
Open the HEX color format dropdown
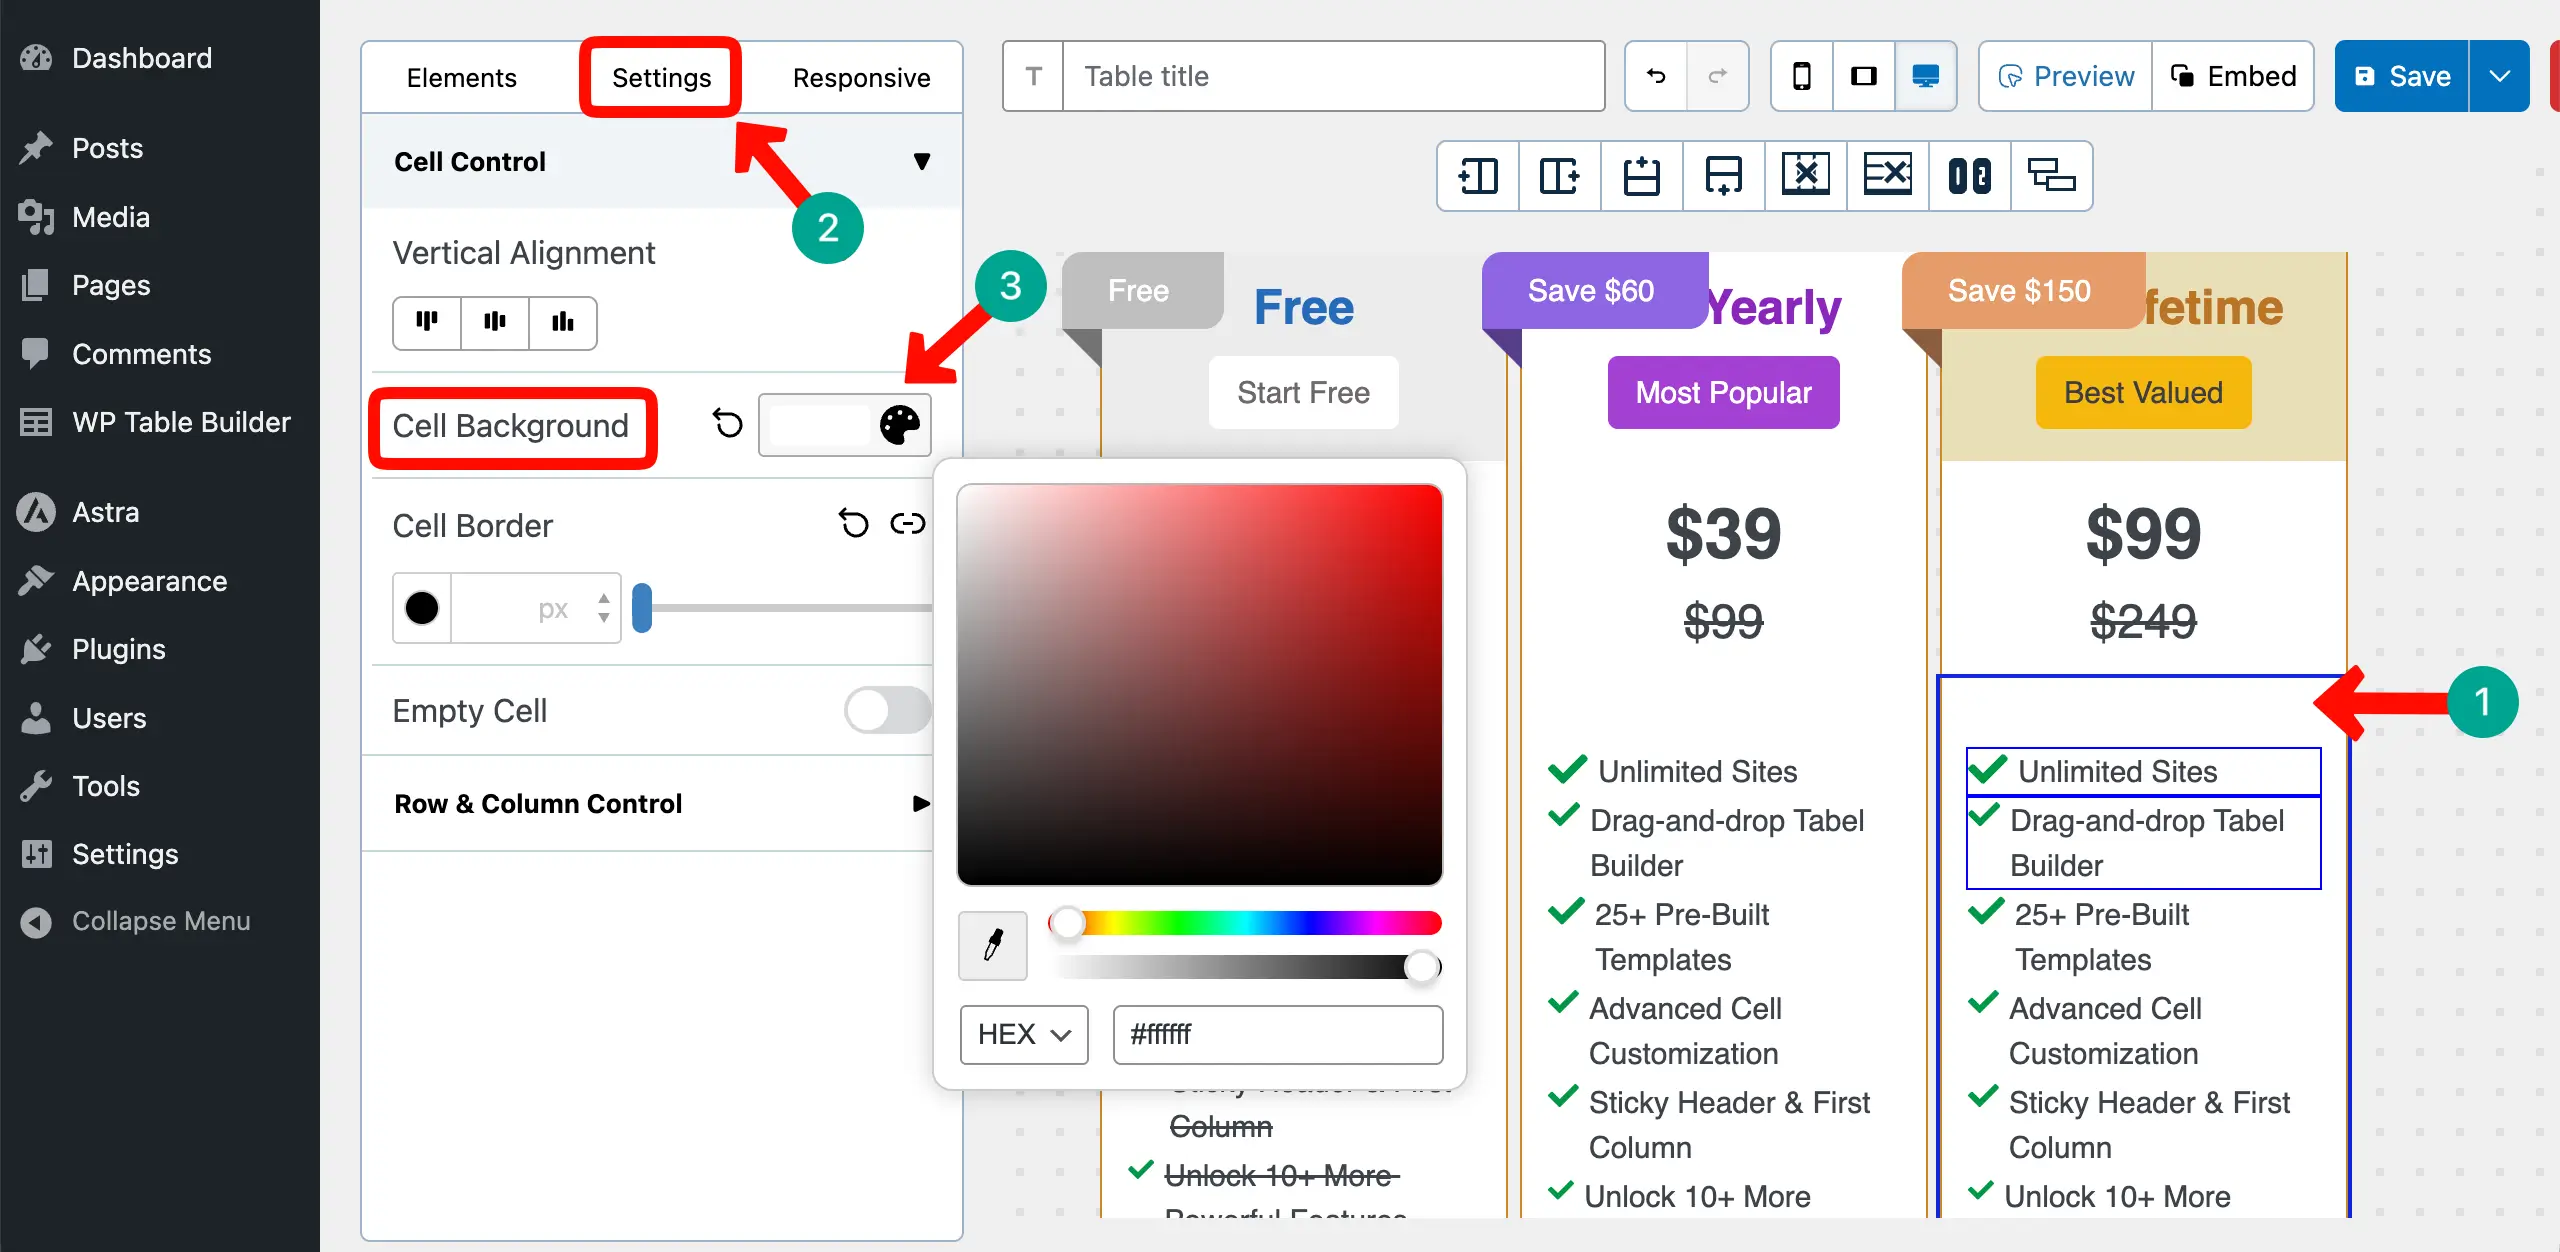[1023, 1034]
